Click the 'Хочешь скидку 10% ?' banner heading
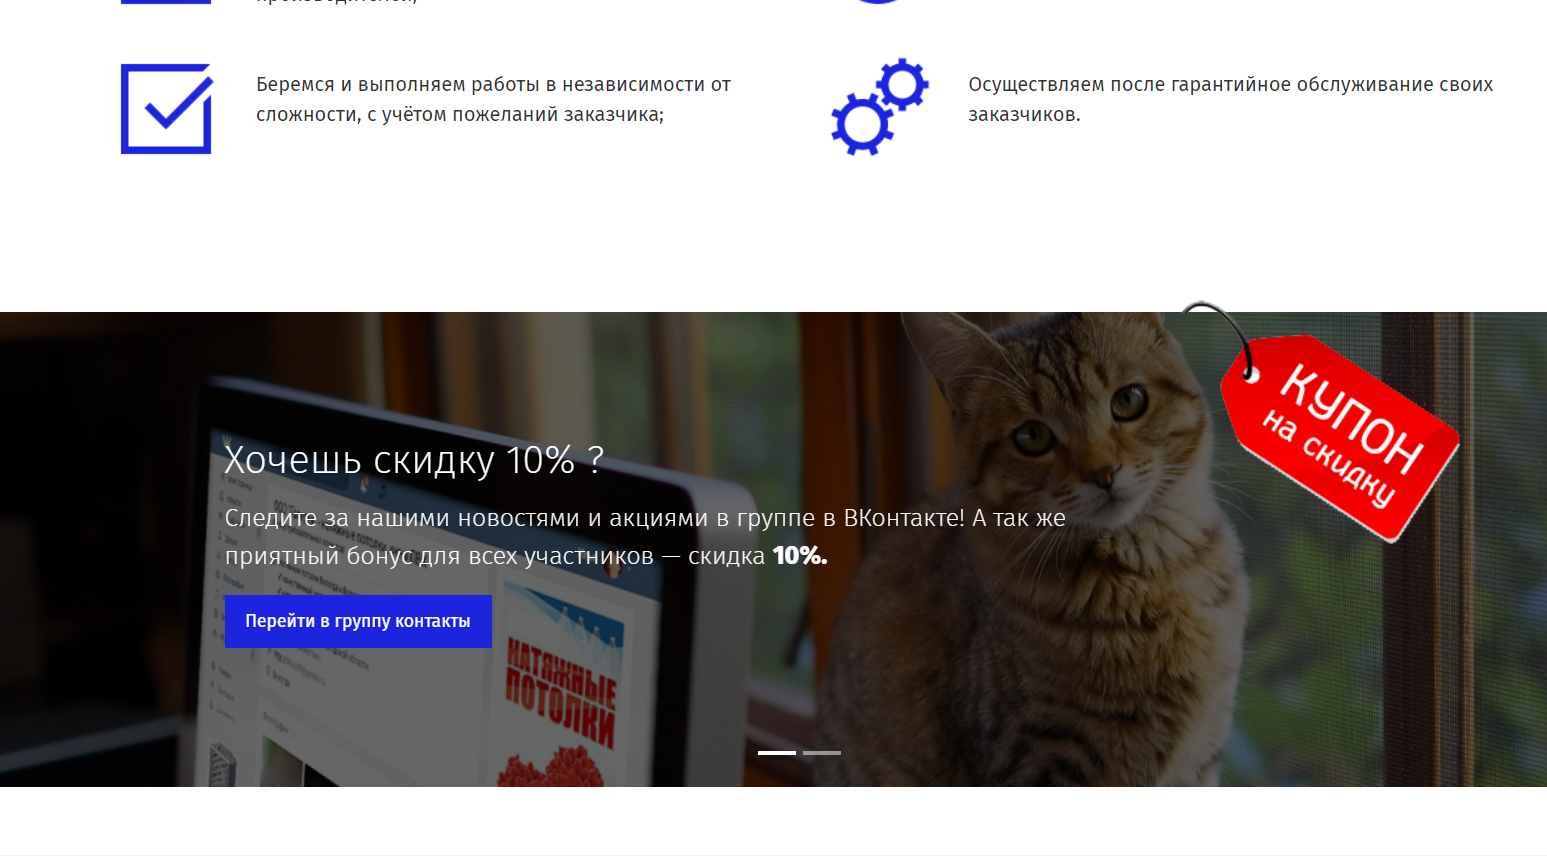 tap(414, 460)
